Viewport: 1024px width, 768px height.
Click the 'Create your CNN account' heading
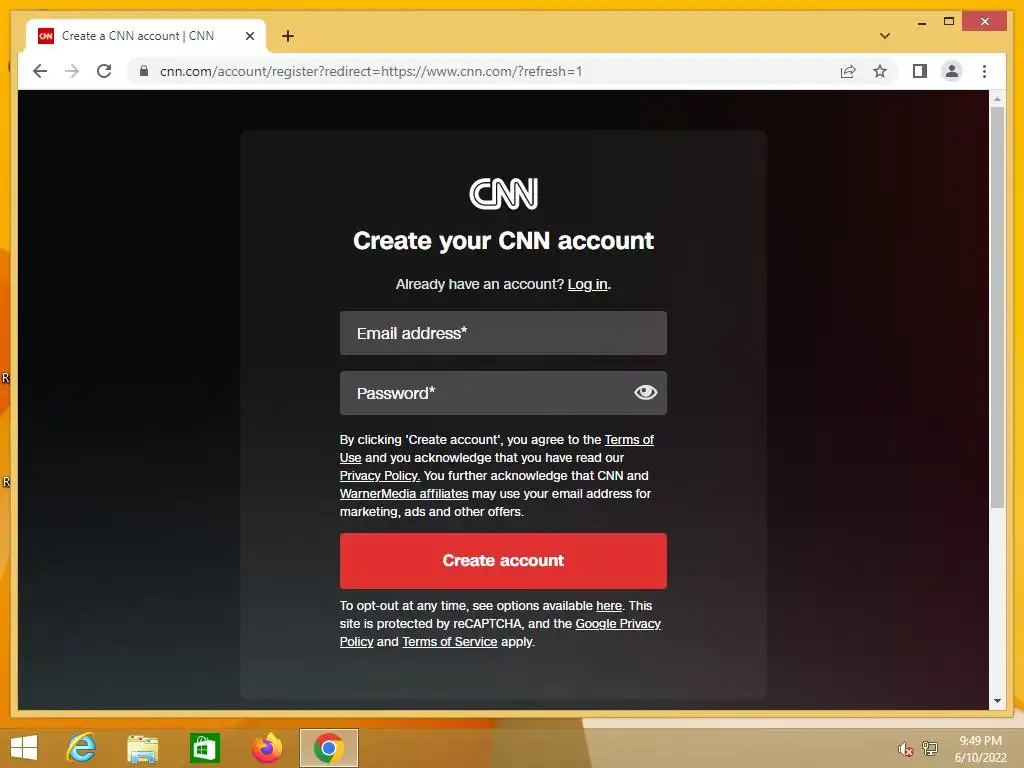(x=503, y=241)
